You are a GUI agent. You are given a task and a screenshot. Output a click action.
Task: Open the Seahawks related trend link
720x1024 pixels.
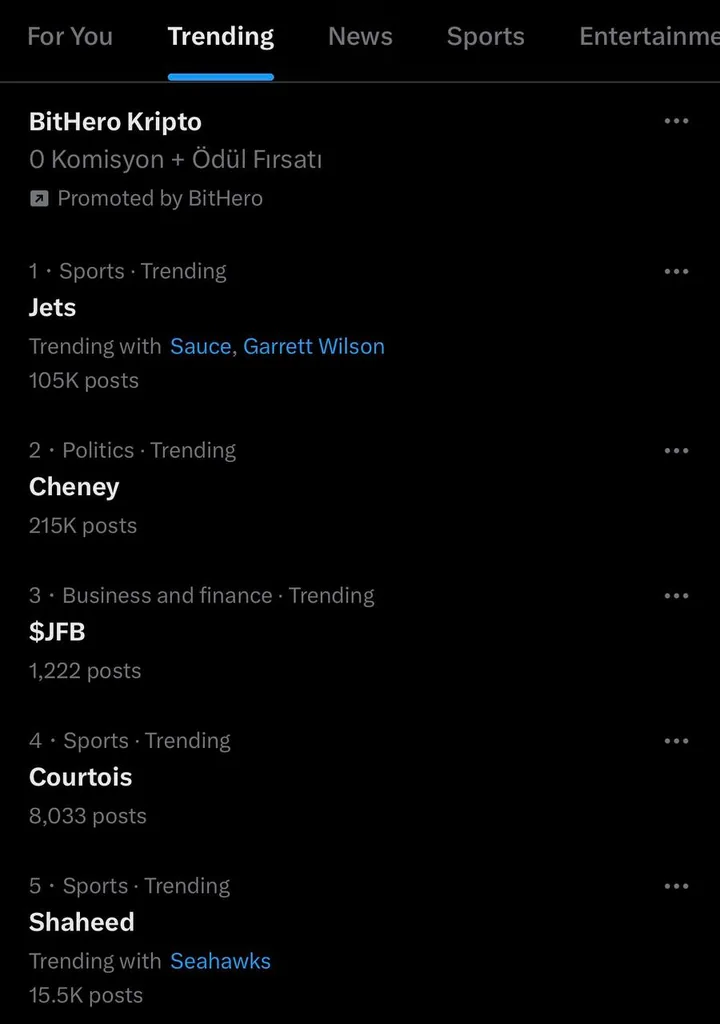pyautogui.click(x=220, y=961)
